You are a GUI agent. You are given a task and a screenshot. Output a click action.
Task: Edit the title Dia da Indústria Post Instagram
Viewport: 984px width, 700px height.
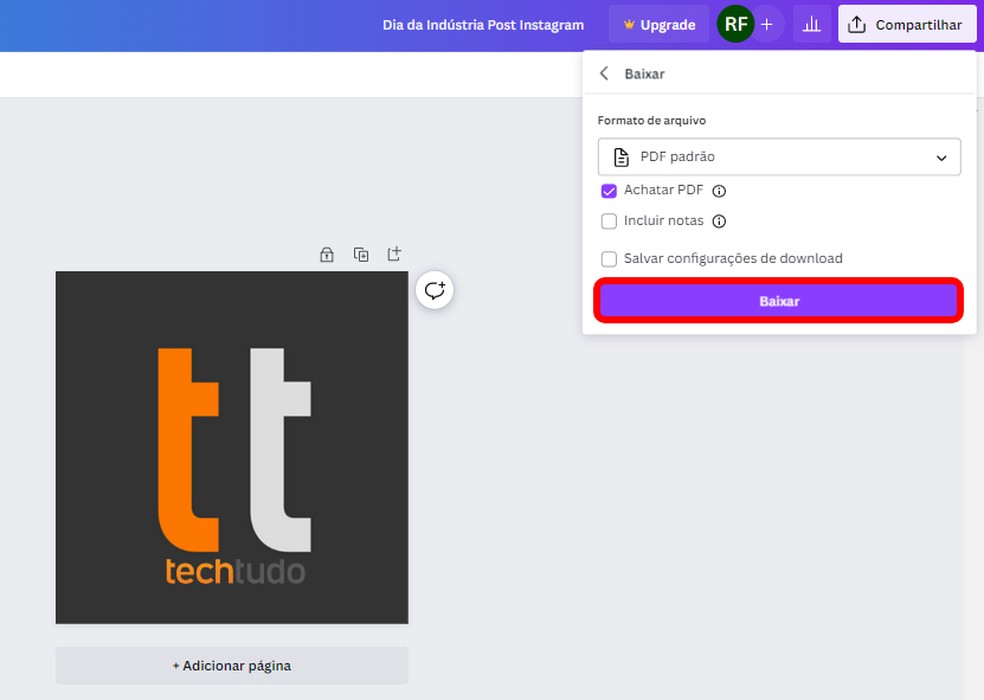(x=483, y=25)
